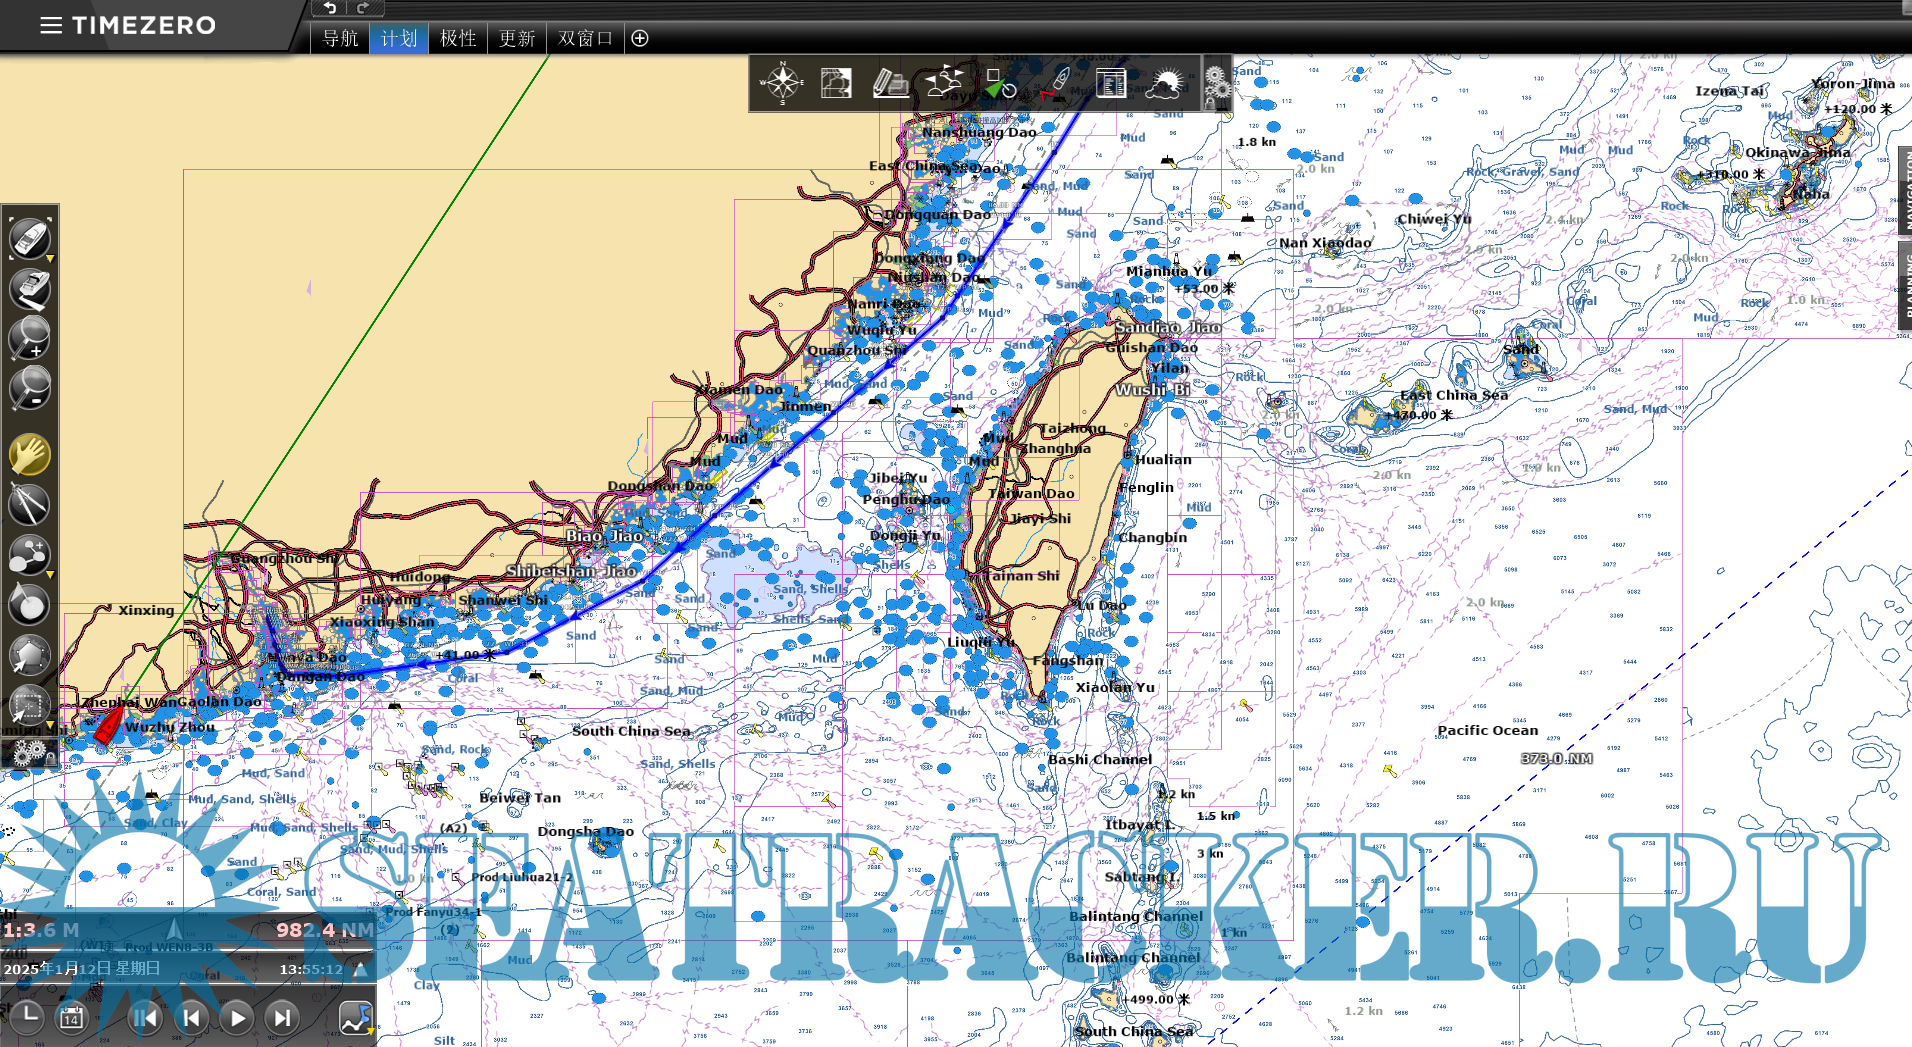The width and height of the screenshot is (1912, 1047).
Task: Toggle the left toolbar gears lock
Action: point(29,753)
